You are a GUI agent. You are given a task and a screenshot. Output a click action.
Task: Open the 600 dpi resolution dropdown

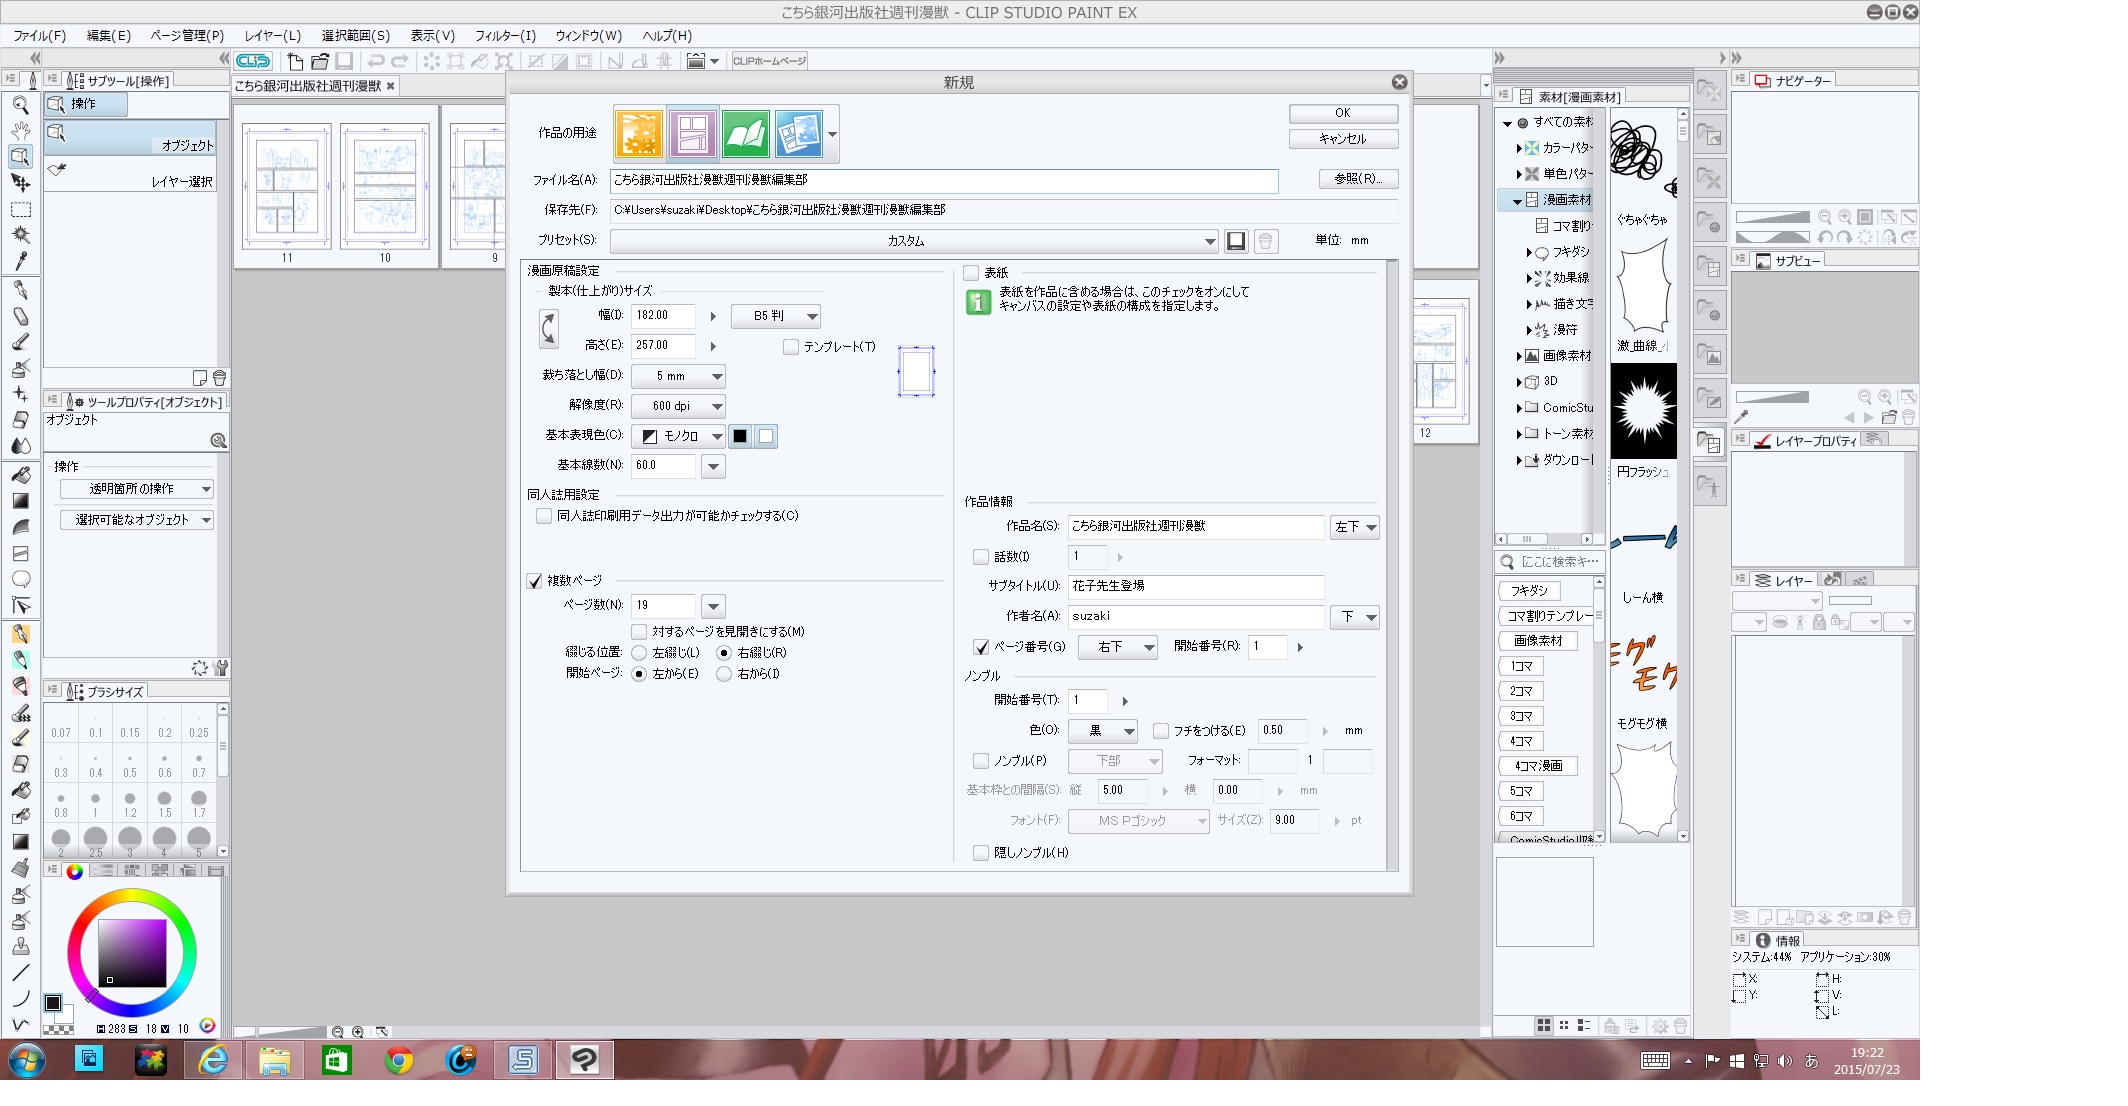[679, 406]
